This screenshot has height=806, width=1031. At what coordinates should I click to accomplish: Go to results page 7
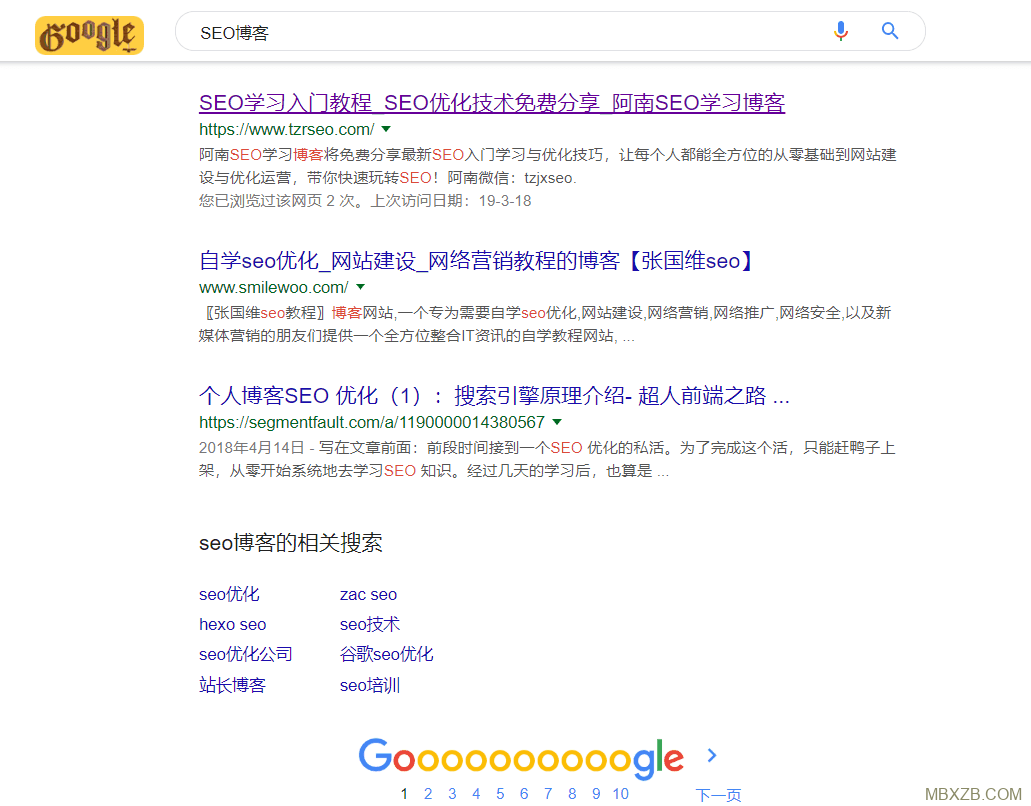coord(548,794)
